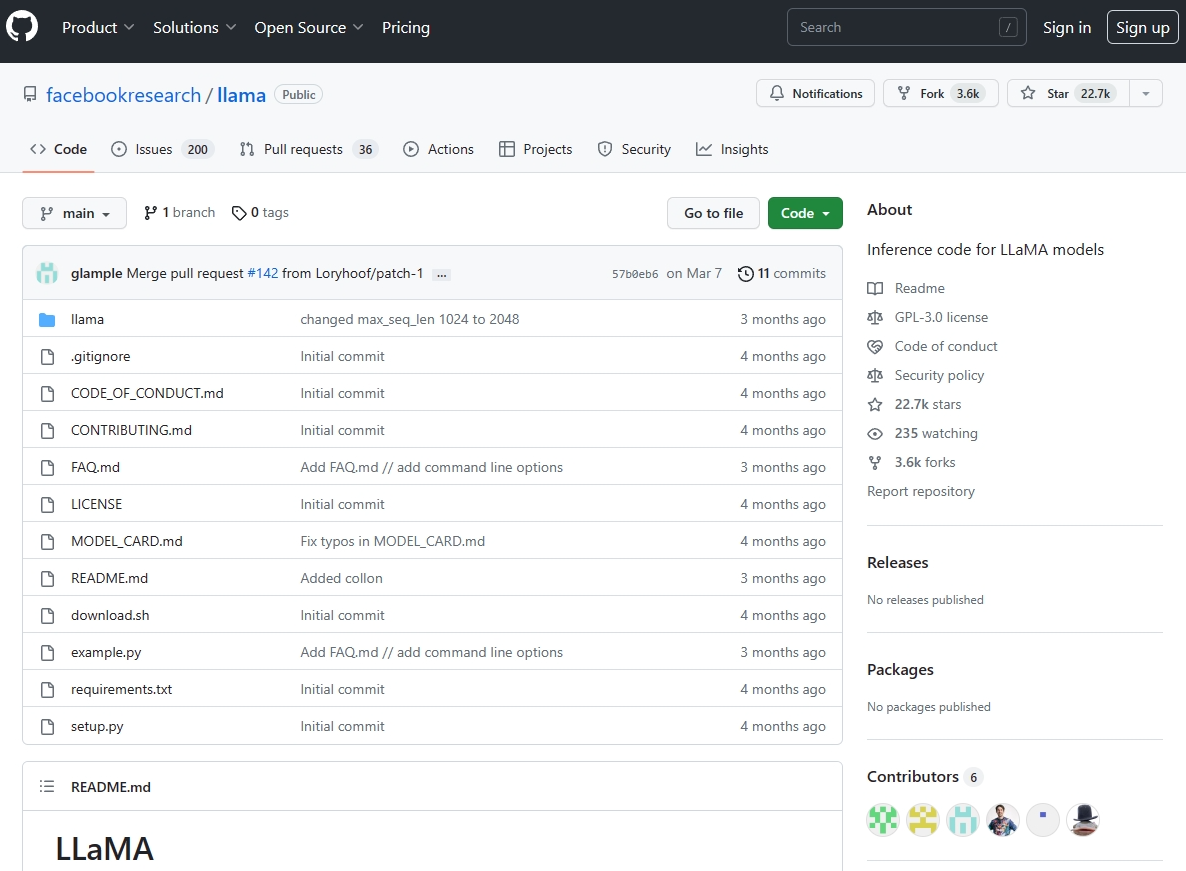Screen dimensions: 1186x871
Task: Click the fifth contributor avatar
Action: coord(1042,819)
